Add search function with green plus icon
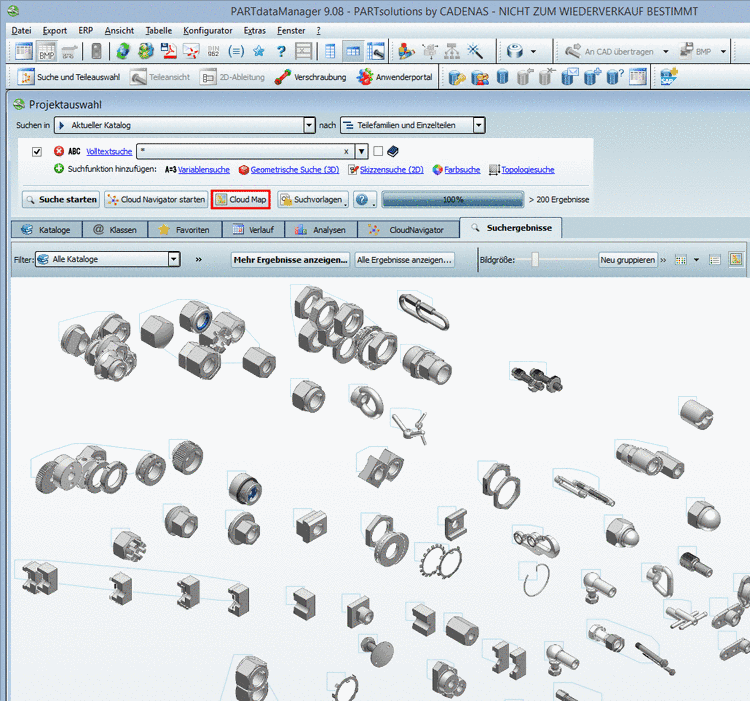This screenshot has height=701, width=750. click(x=59, y=168)
